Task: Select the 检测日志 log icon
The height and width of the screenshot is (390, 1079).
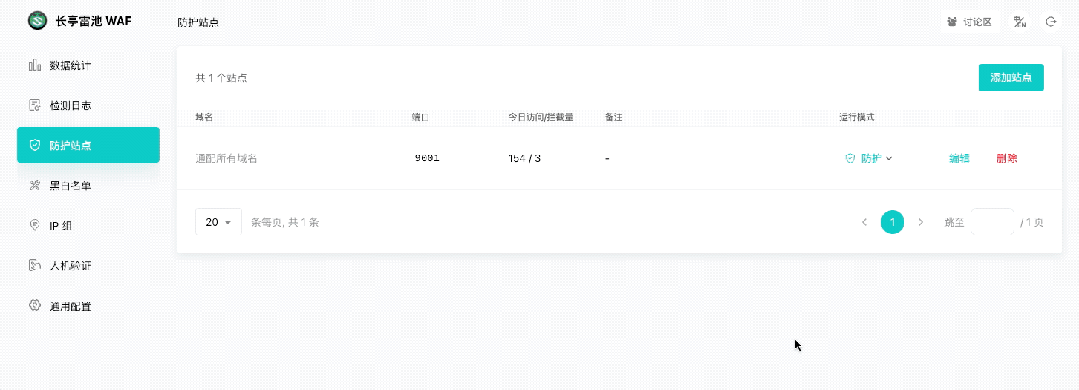Action: click(x=35, y=105)
